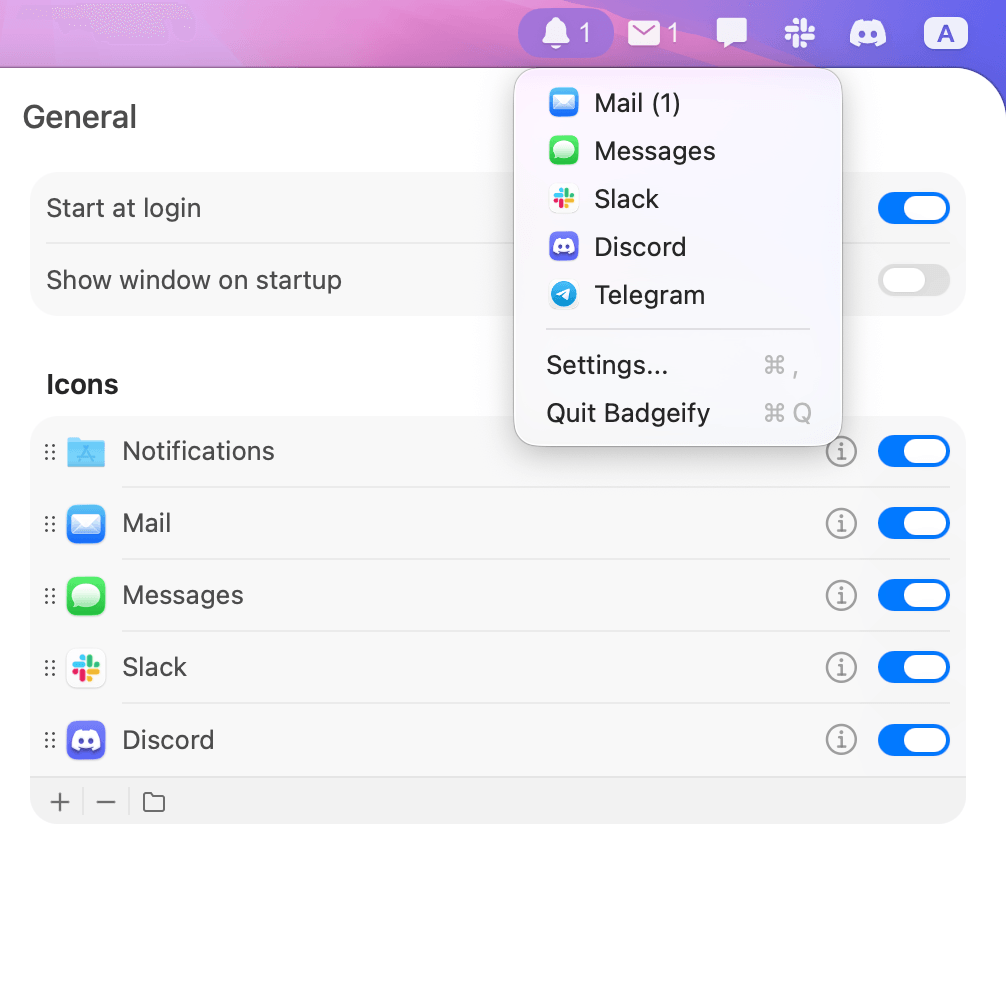
Task: Select Messages in dropdown menu
Action: 678,151
